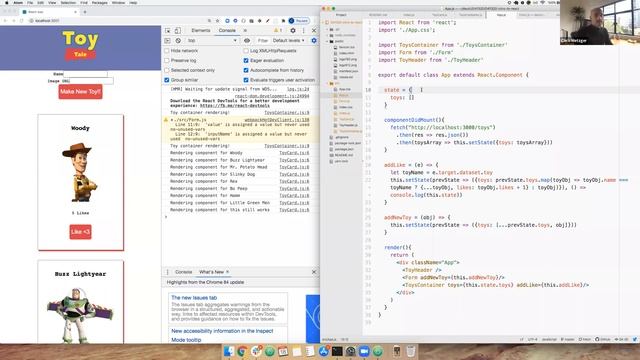Click Woody's Like <3 button
The width and height of the screenshot is (640, 360).
pos(80,232)
